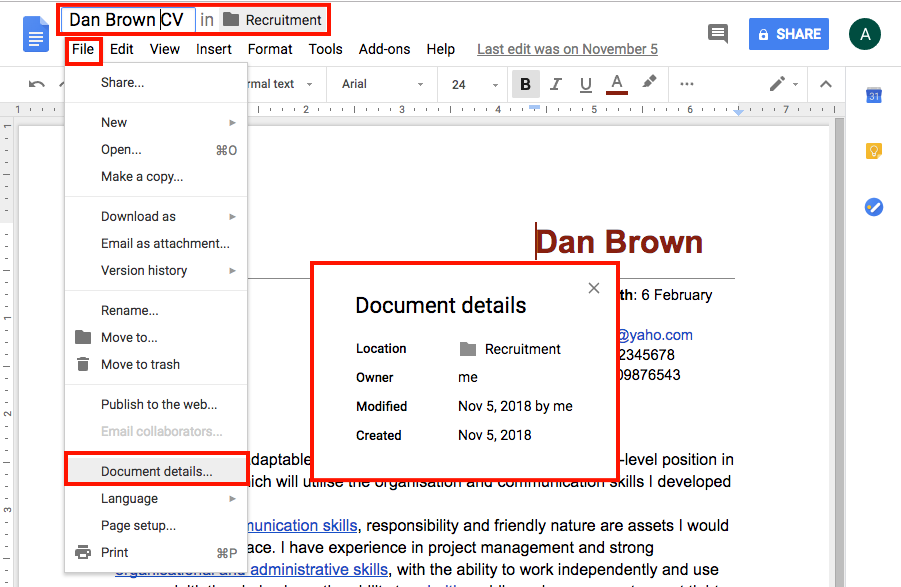Image resolution: width=901 pixels, height=587 pixels.
Task: Collapse the toolbar with the chevron icon
Action: click(826, 84)
